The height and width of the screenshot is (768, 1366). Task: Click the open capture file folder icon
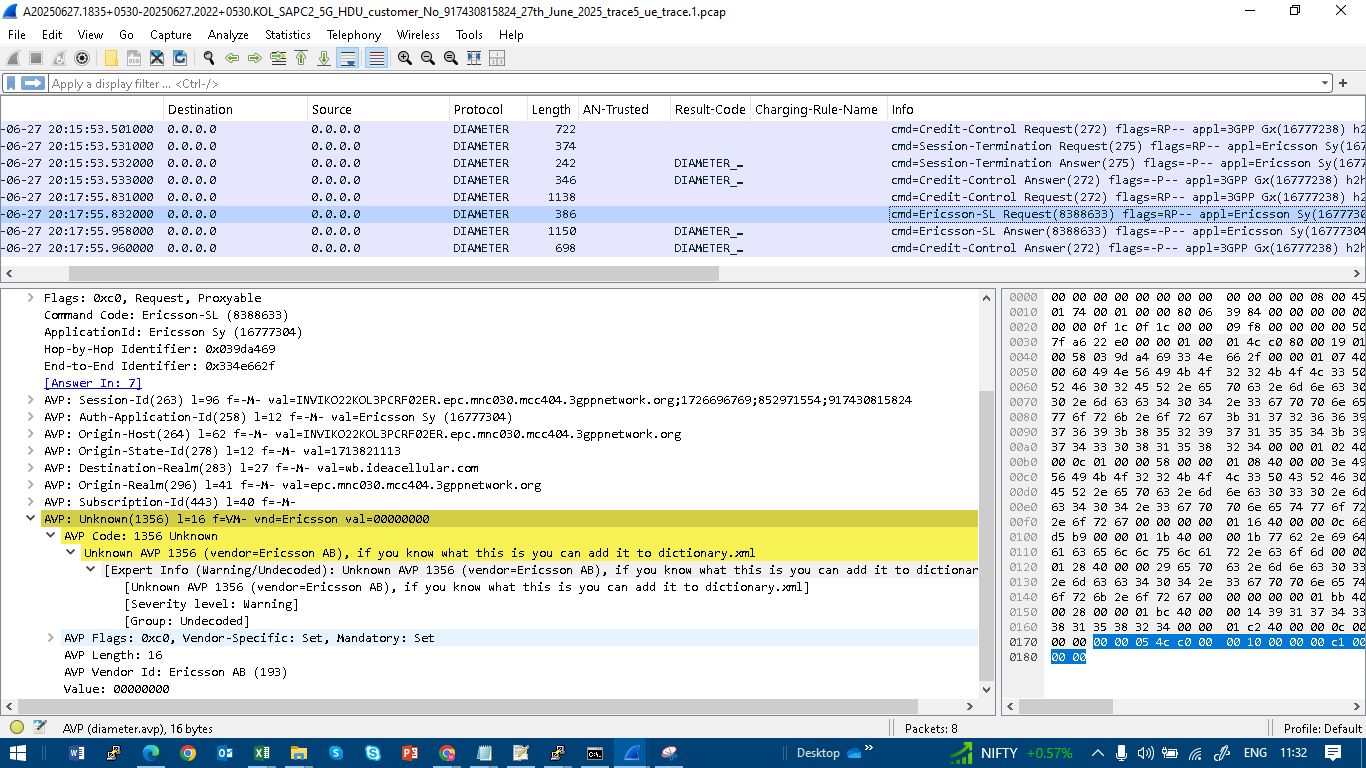point(110,59)
